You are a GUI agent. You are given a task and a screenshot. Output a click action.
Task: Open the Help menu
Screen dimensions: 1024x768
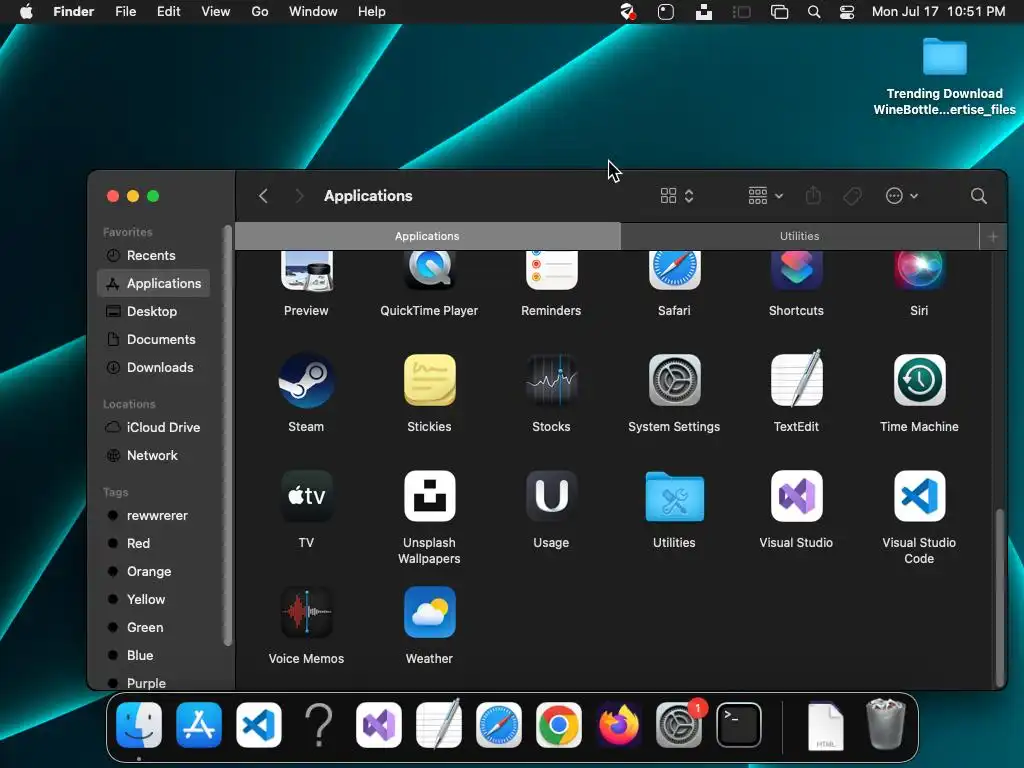(x=372, y=12)
